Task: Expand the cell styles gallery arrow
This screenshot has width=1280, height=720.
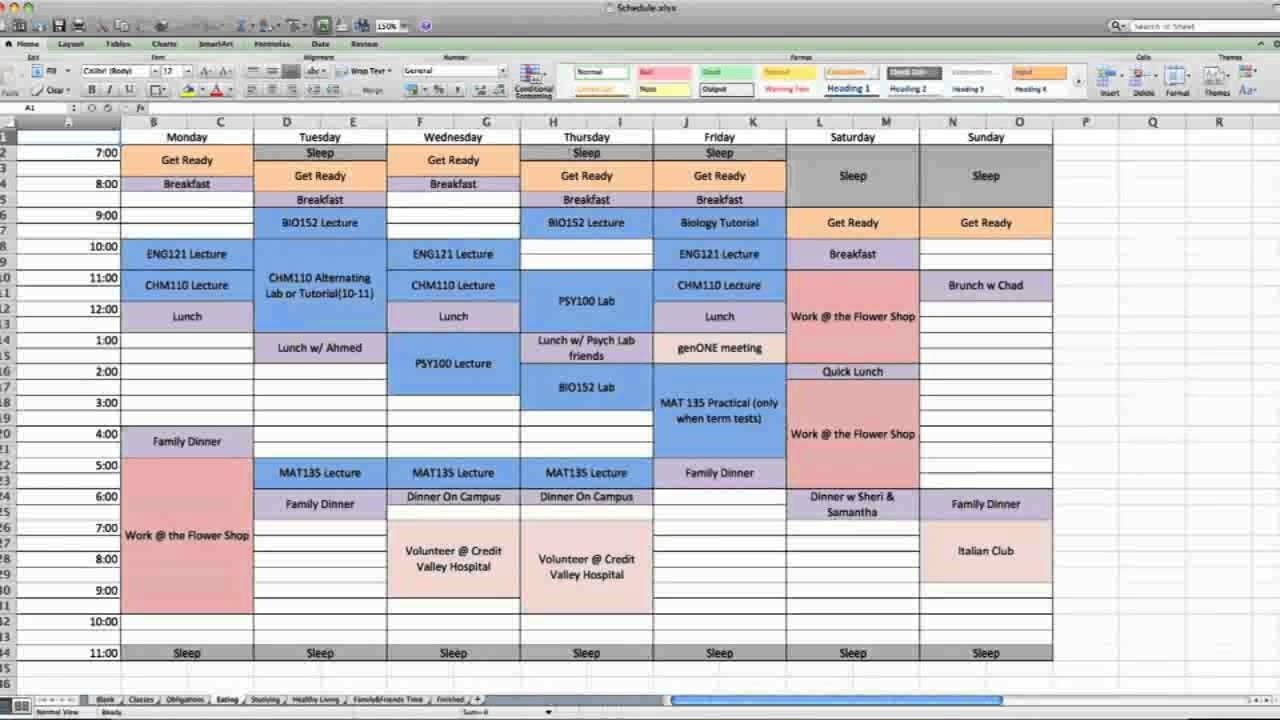Action: 1078,81
